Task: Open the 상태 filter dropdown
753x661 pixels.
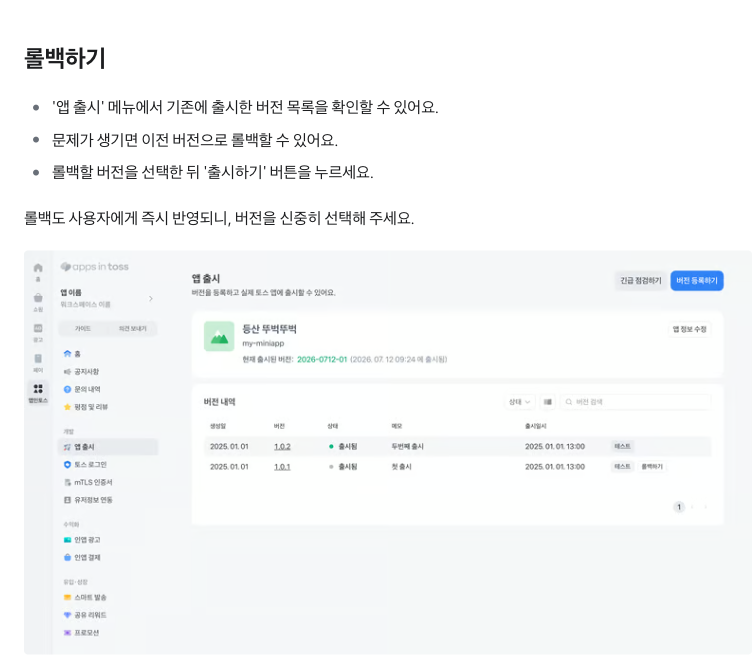Action: [520, 402]
